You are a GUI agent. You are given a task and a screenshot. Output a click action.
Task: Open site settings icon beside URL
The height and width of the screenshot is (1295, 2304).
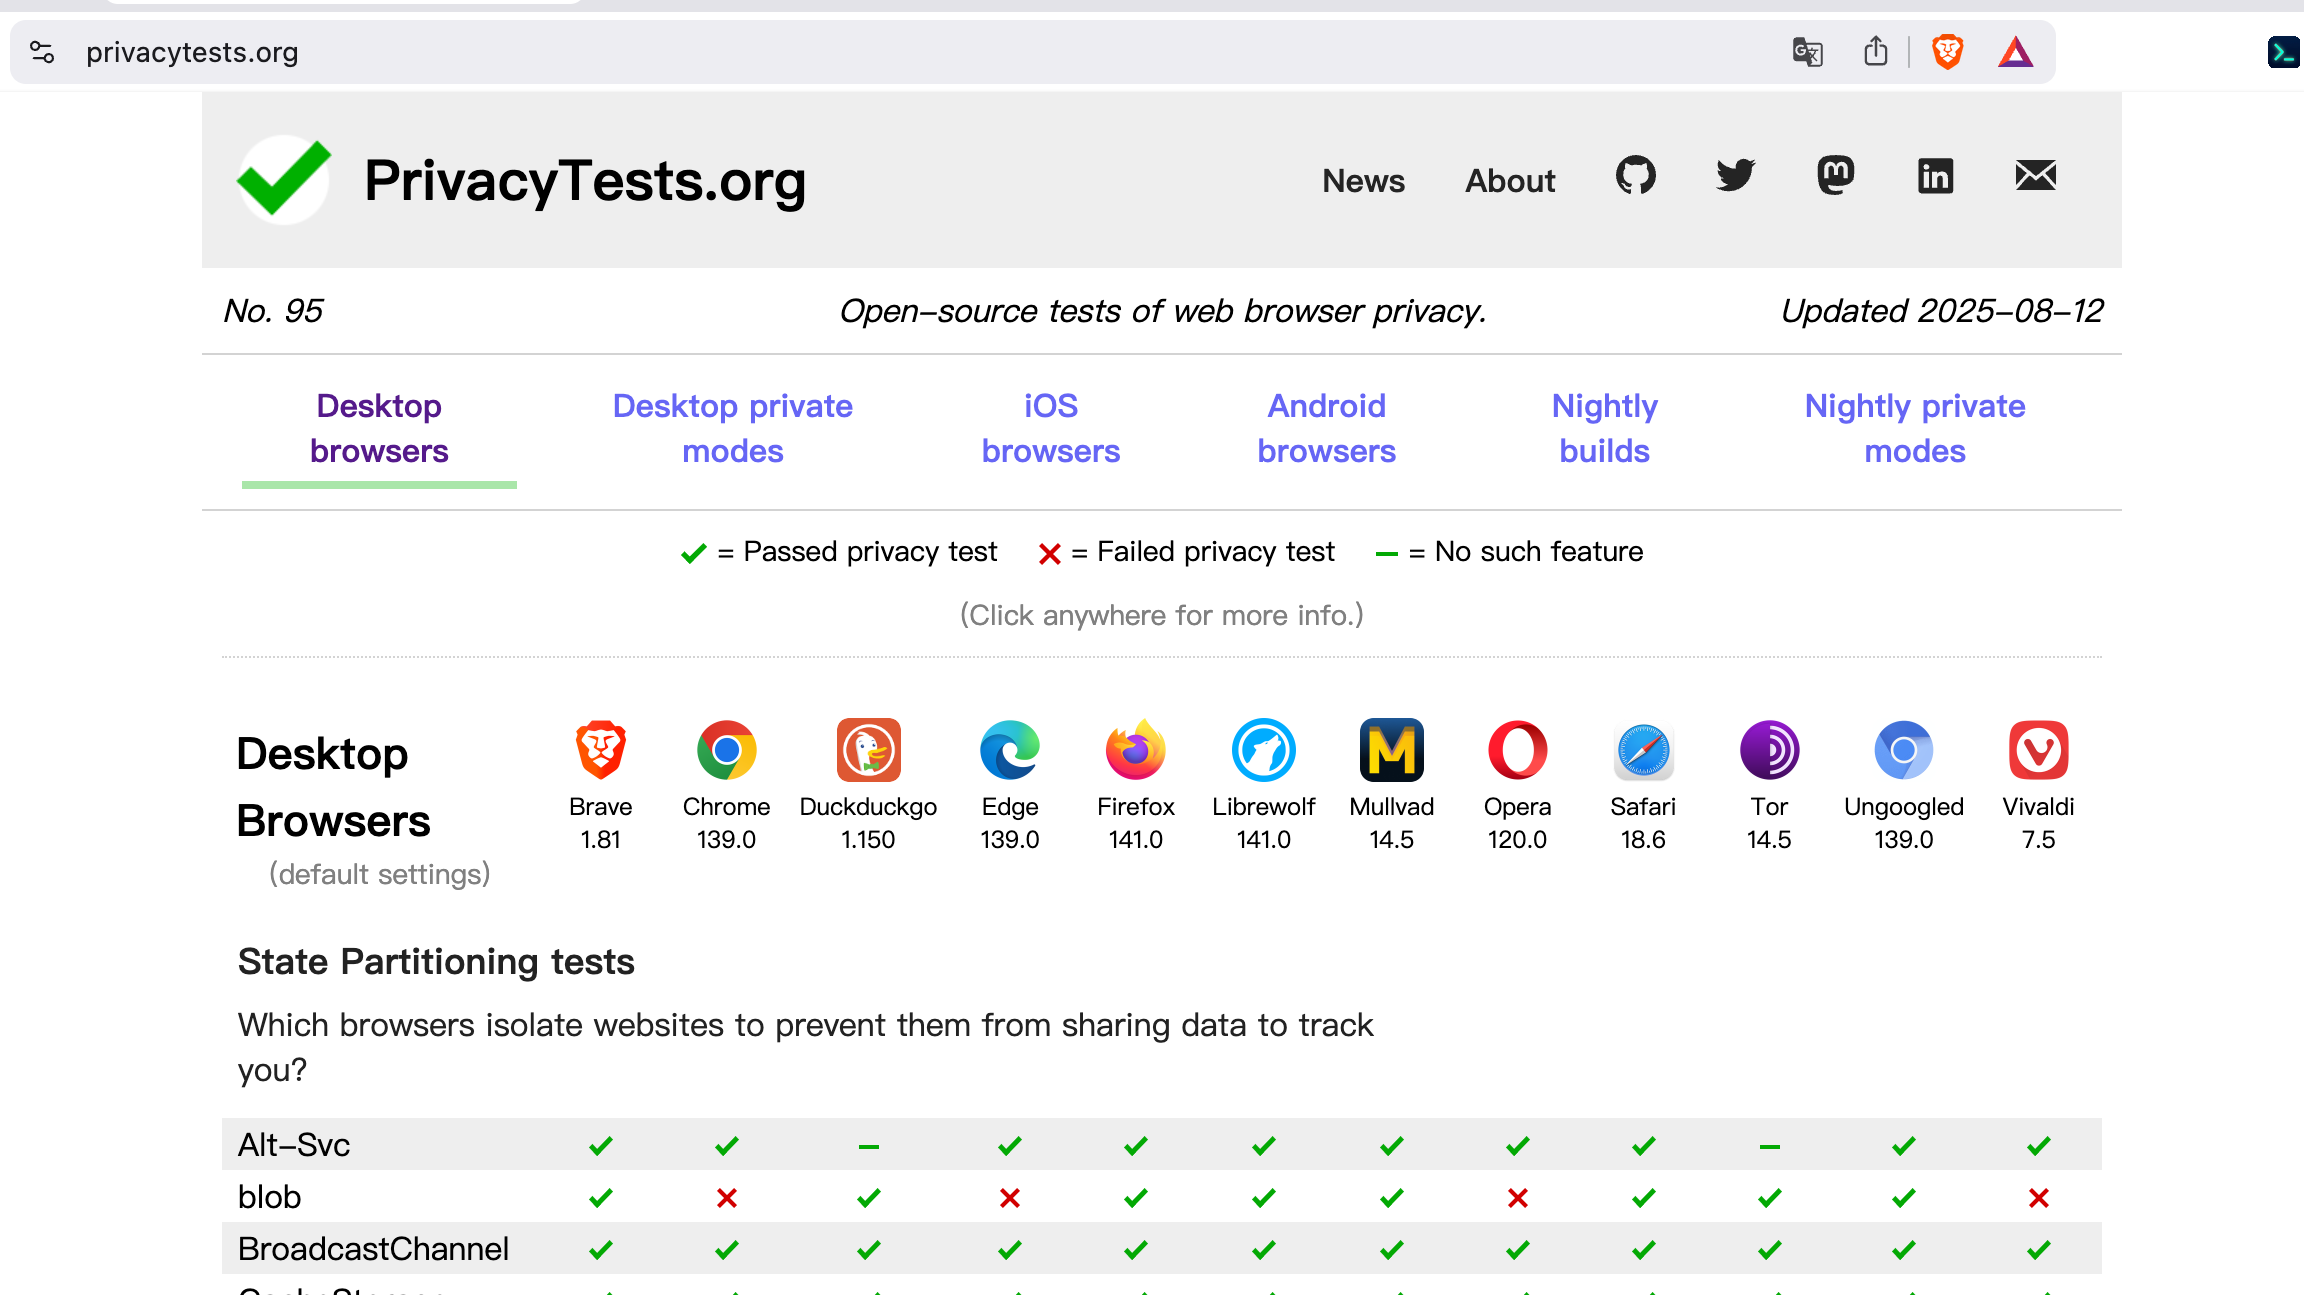(x=42, y=52)
